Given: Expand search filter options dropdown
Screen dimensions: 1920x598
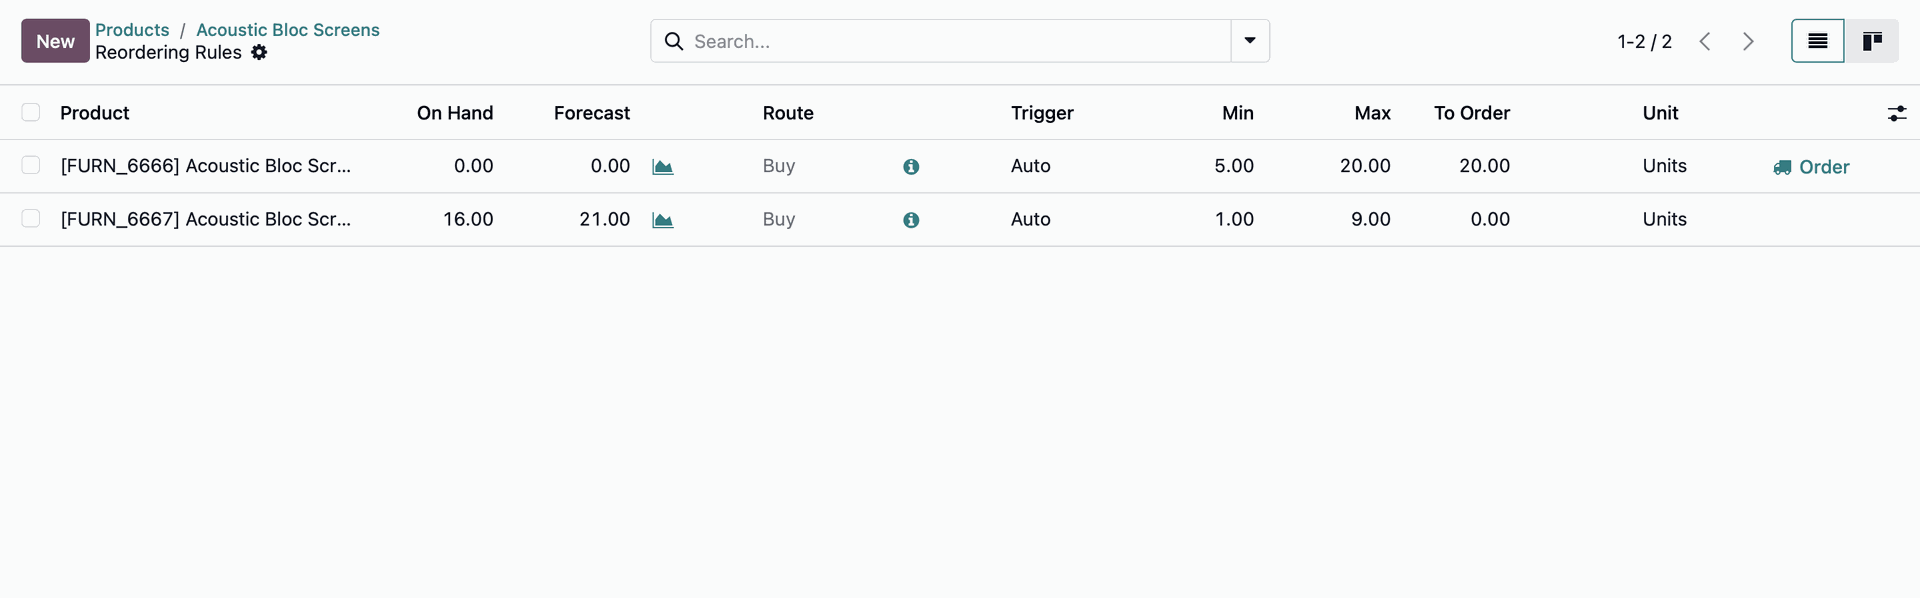Looking at the screenshot, I should pyautogui.click(x=1249, y=41).
